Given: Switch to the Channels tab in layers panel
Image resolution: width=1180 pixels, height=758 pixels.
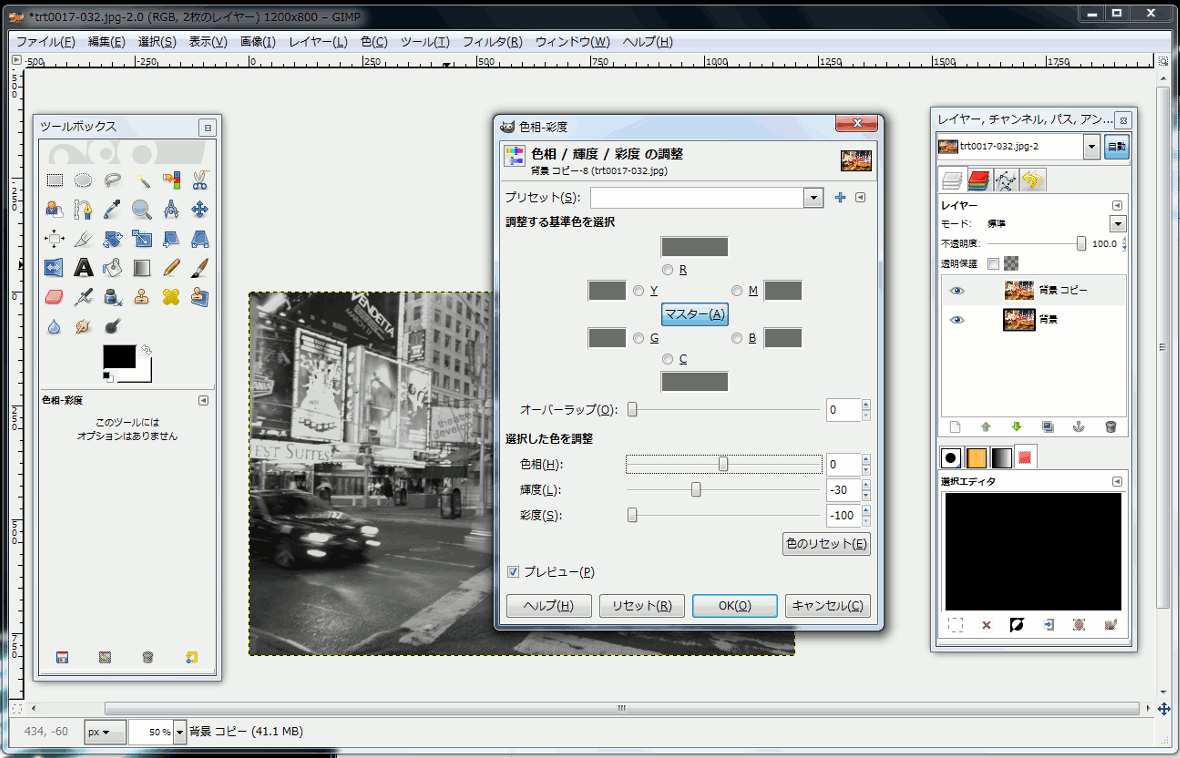Looking at the screenshot, I should tap(977, 180).
